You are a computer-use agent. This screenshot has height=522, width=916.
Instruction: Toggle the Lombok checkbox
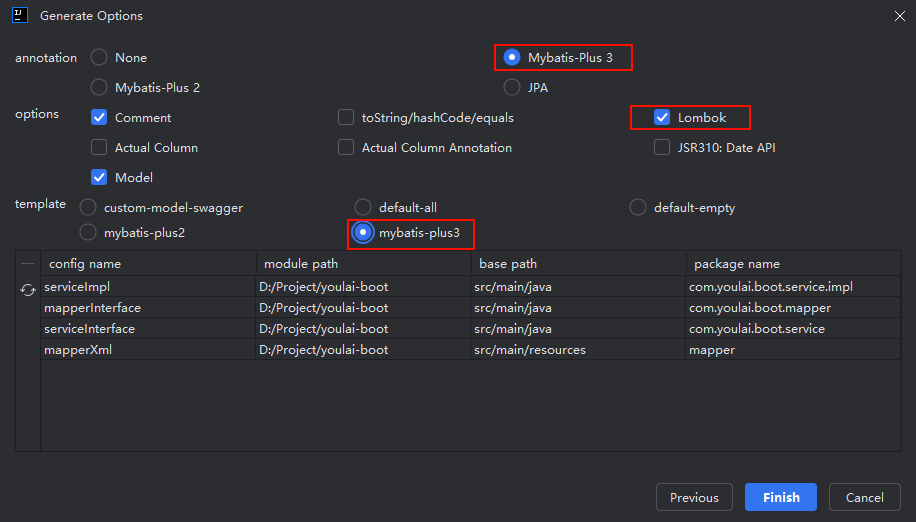pos(662,117)
